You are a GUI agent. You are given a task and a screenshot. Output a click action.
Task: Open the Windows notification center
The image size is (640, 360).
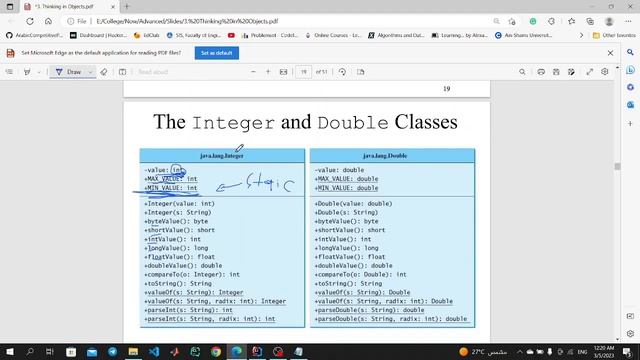pyautogui.click(x=627, y=351)
